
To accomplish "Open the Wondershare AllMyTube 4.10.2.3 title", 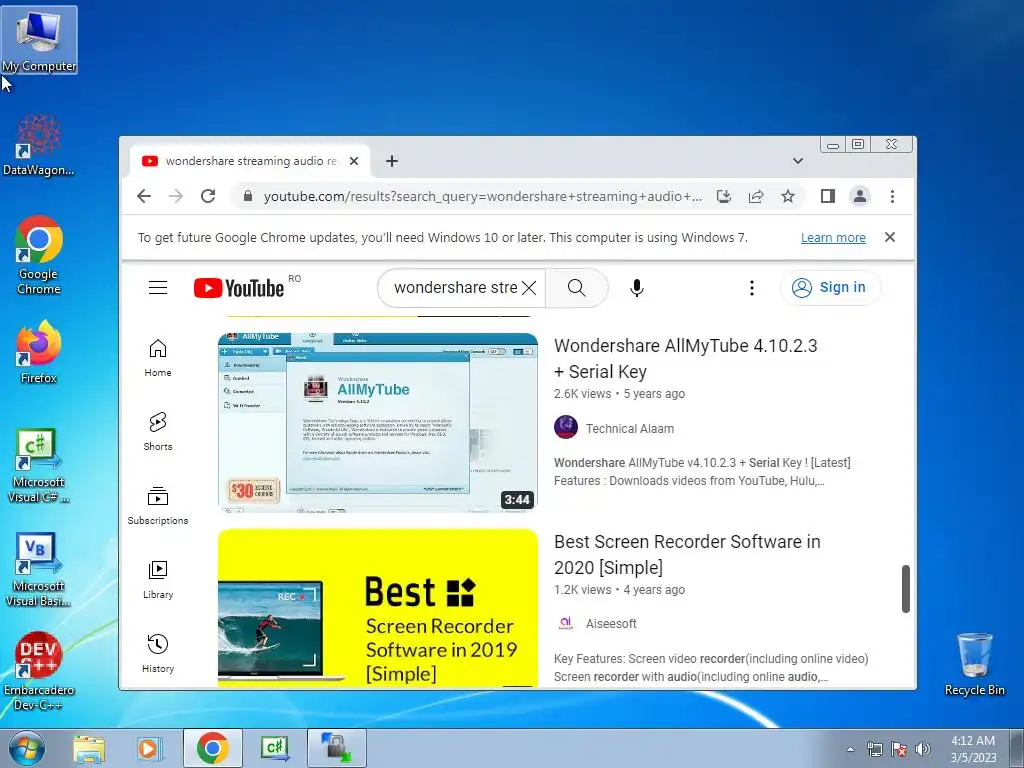I will point(686,359).
